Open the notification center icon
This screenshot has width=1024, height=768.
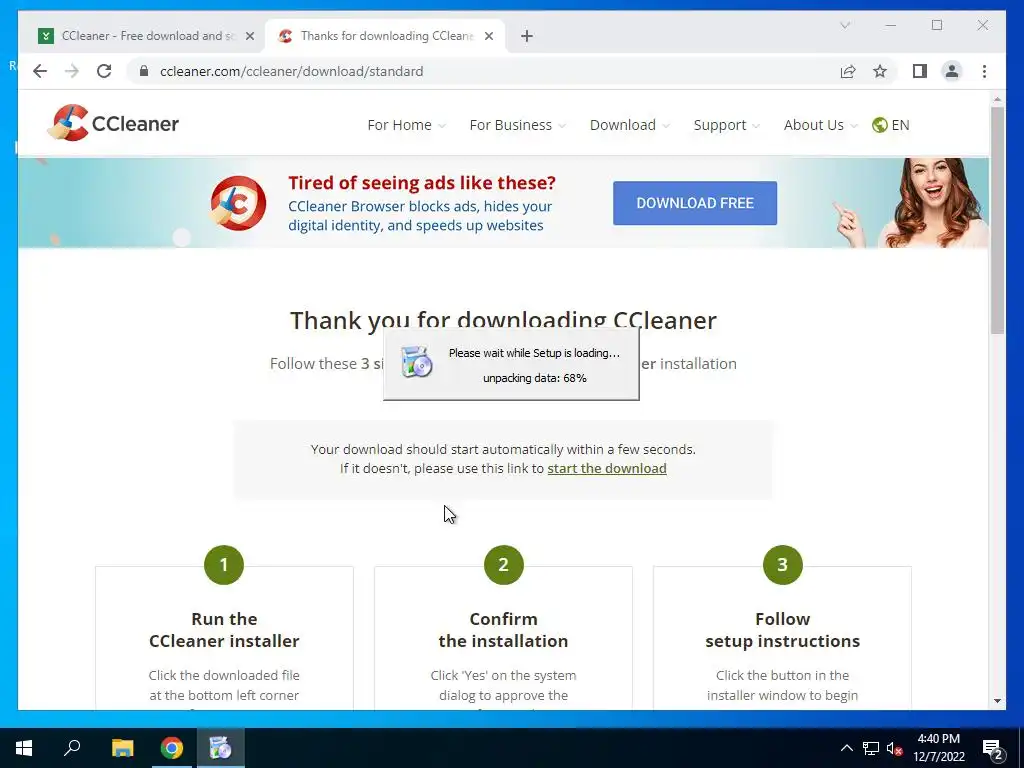[x=993, y=749]
